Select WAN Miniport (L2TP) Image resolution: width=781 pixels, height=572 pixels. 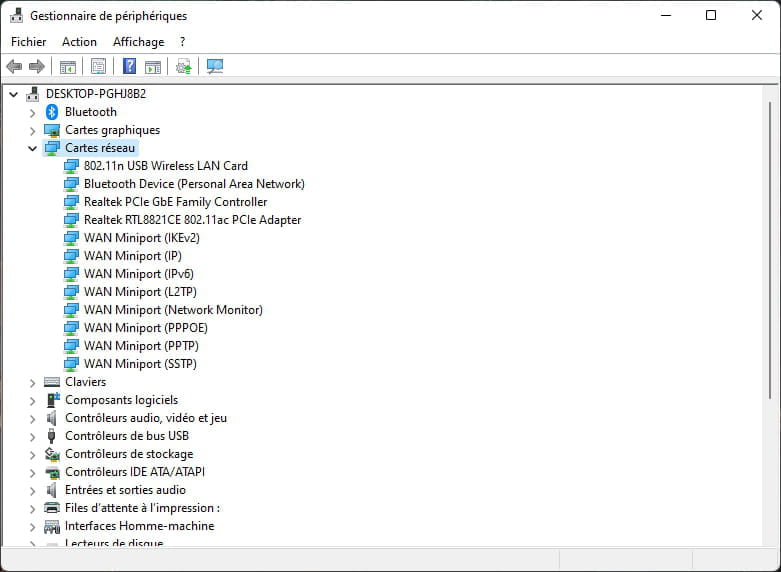140,291
